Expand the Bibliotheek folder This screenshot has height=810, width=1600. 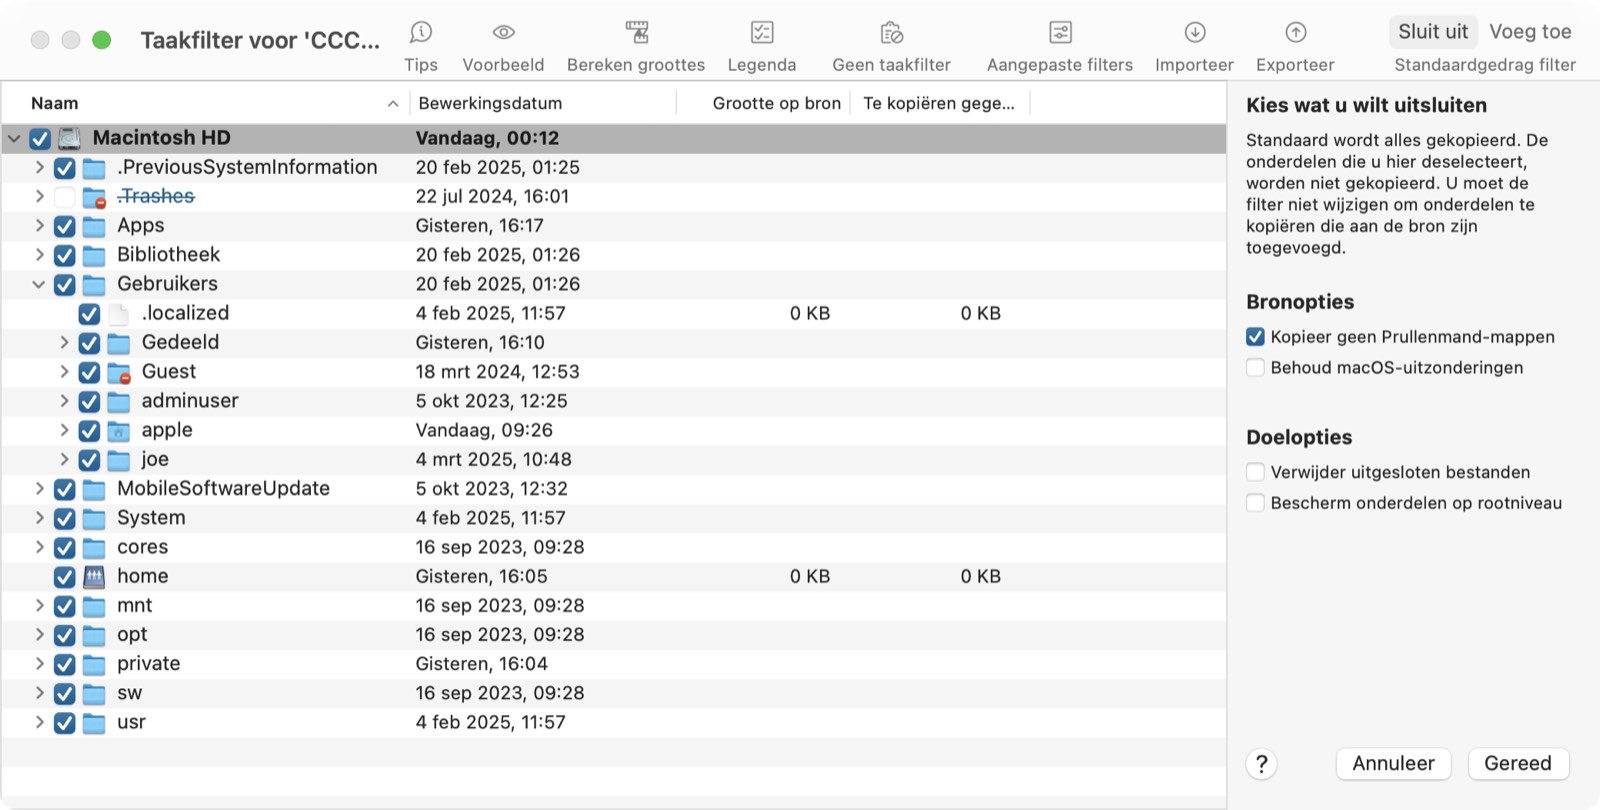click(x=39, y=255)
